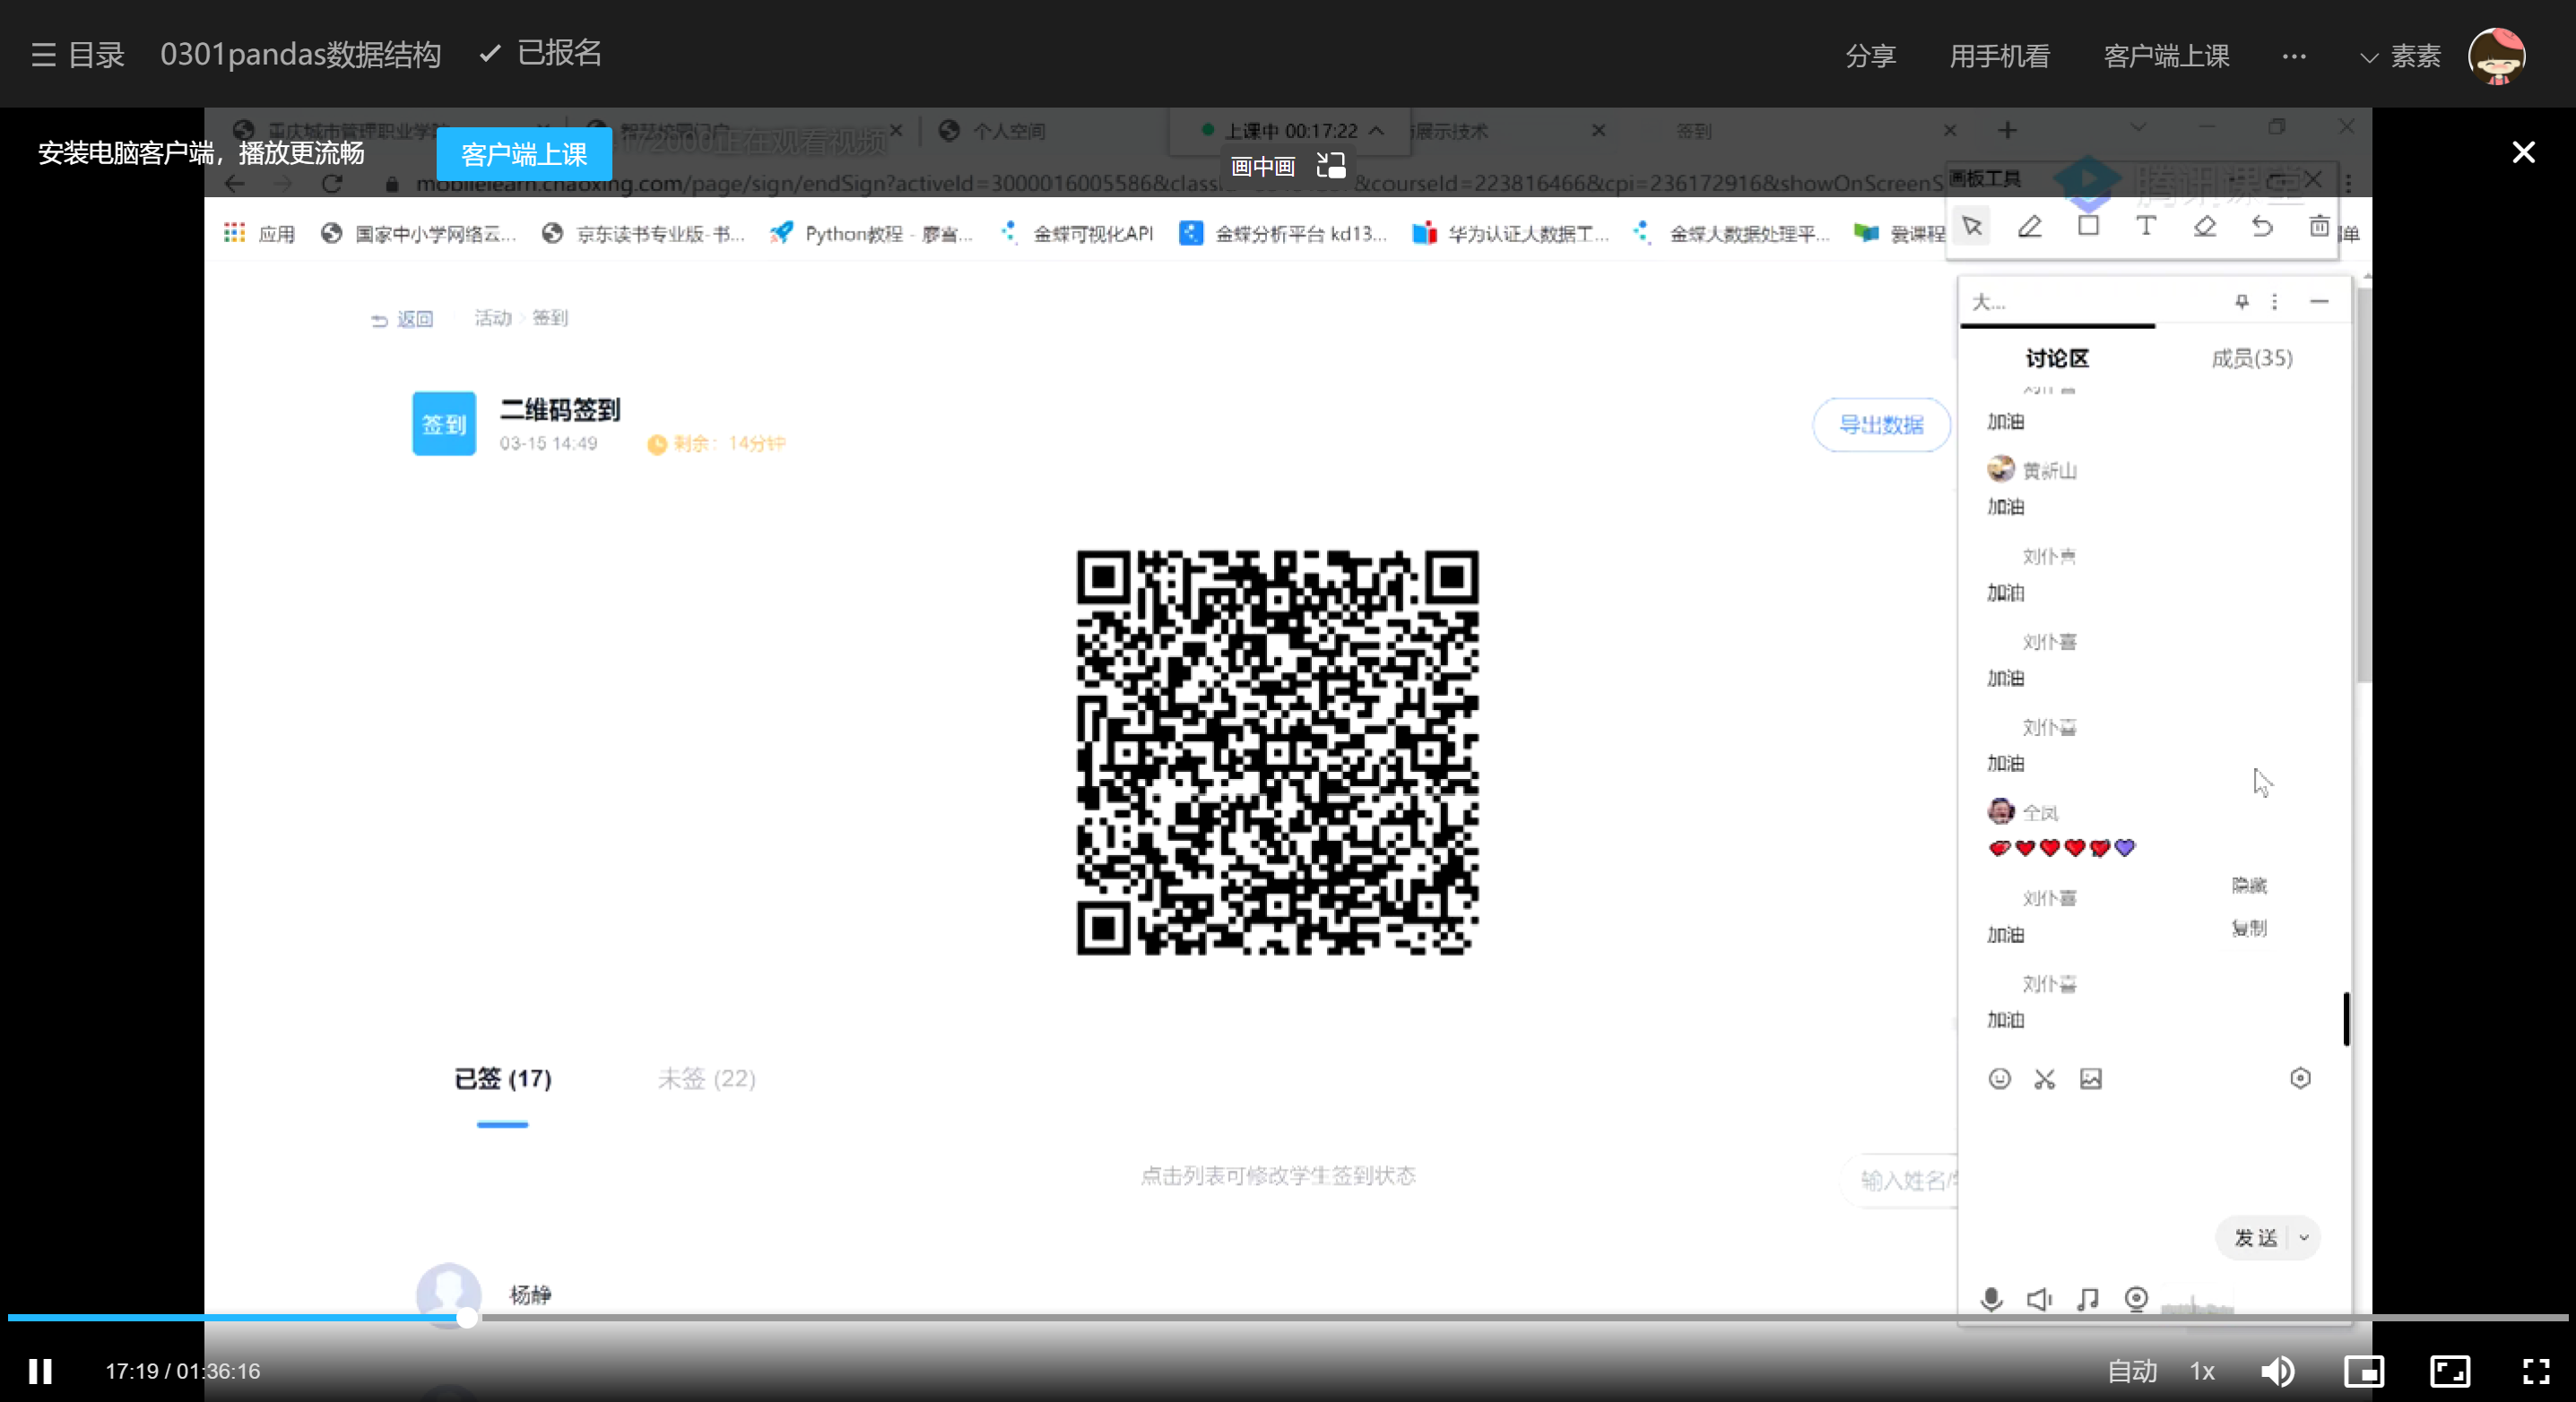Screen dimensions: 2576x1402
Task: Click the 分享 share link
Action: (x=1870, y=56)
